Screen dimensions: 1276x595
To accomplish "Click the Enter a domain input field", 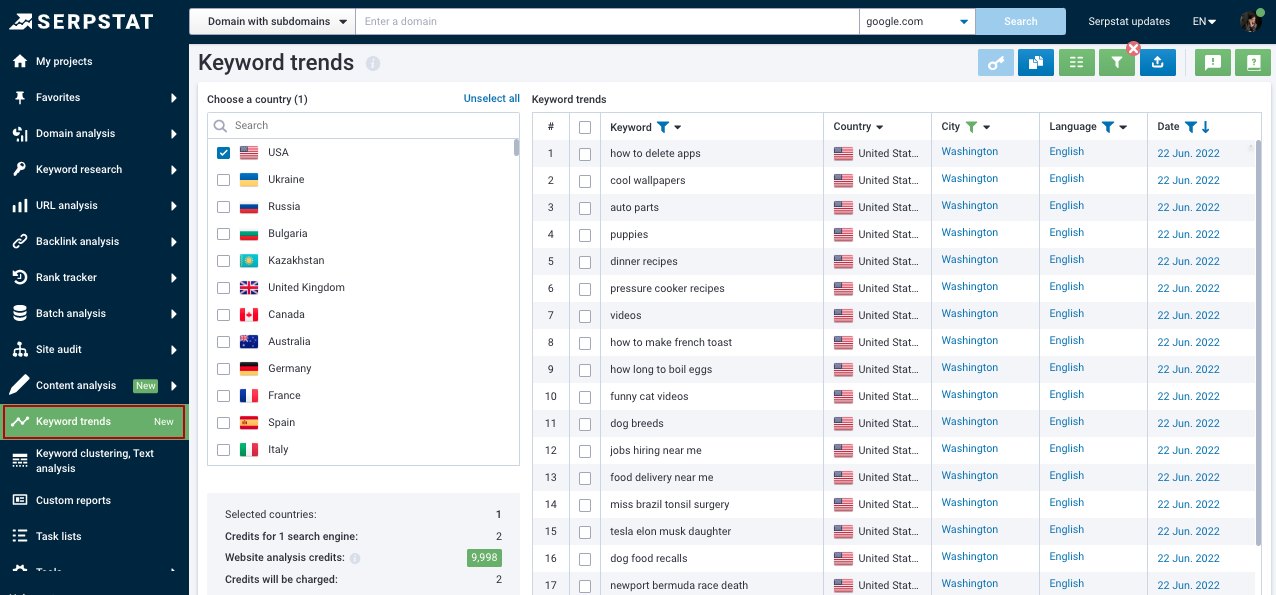I will point(607,21).
